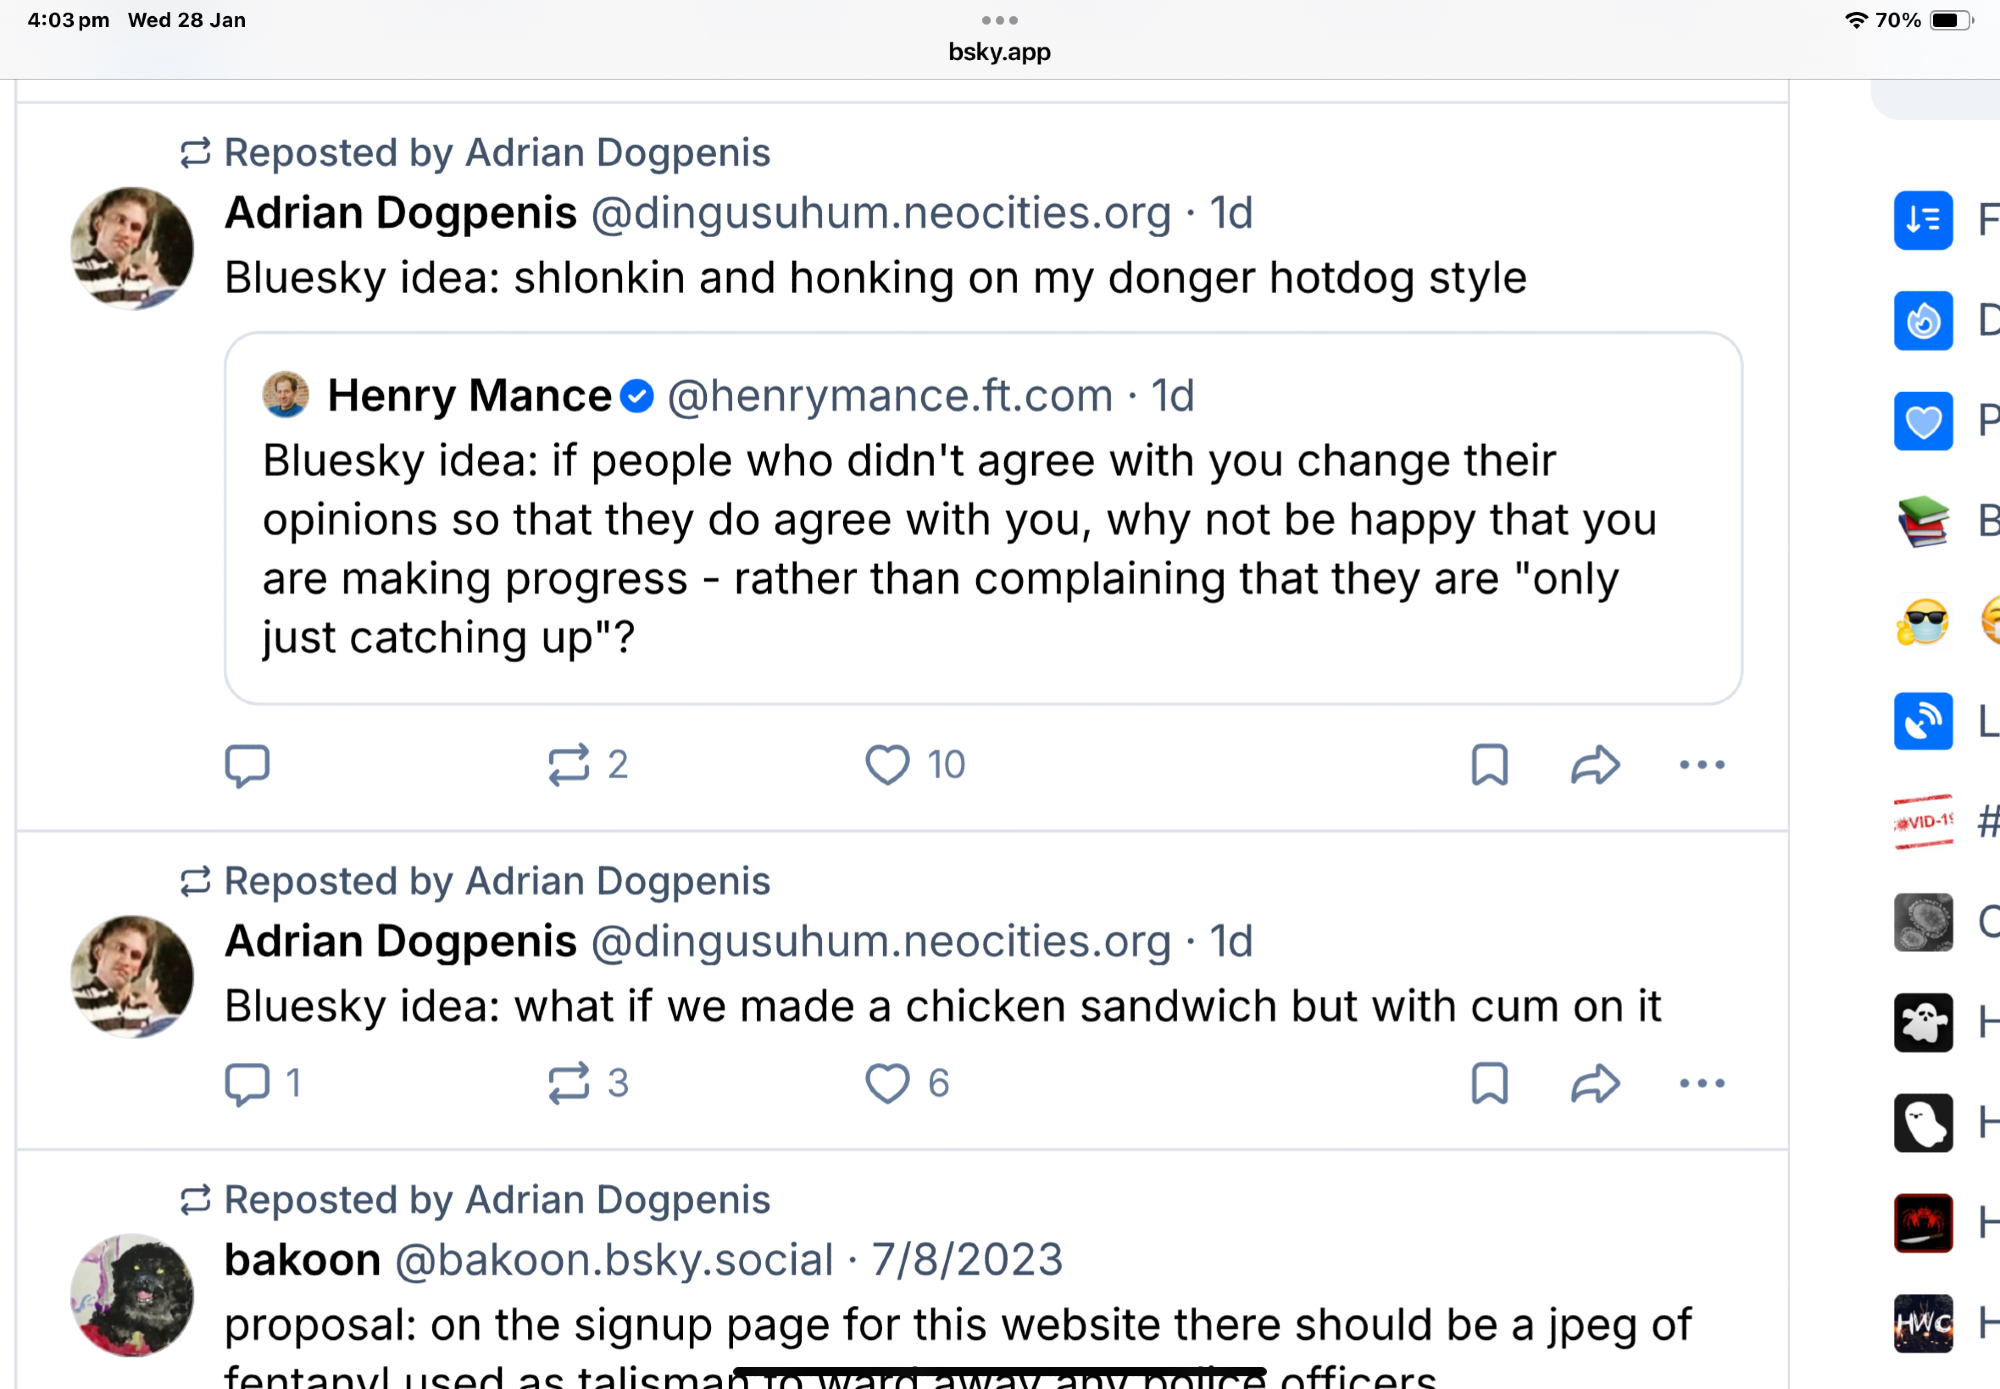Open Henry Mance's profile from quoted post

(469, 395)
